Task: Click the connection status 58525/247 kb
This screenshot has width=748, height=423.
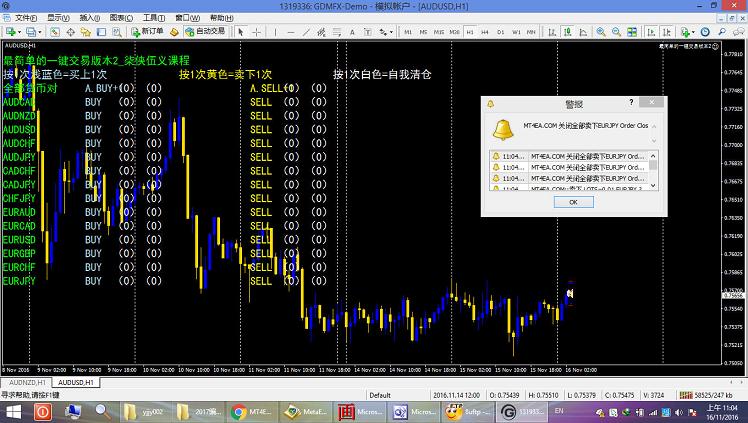Action: pyautogui.click(x=707, y=395)
